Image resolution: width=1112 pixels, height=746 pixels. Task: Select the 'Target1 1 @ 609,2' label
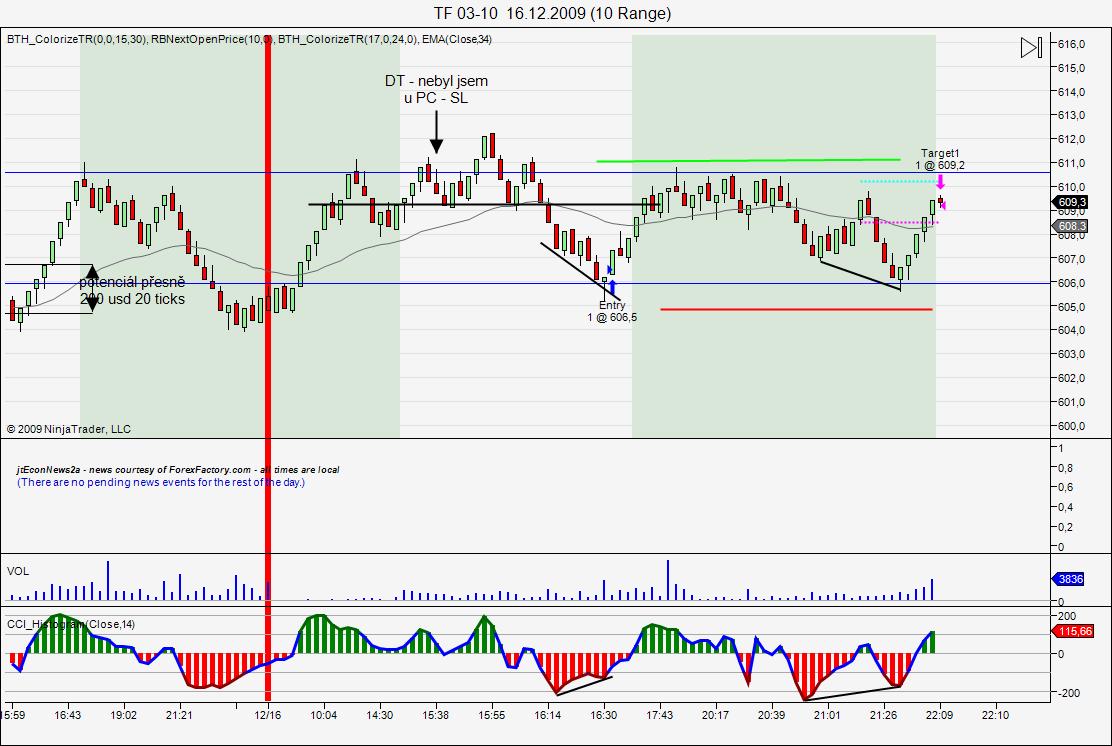click(x=940, y=159)
